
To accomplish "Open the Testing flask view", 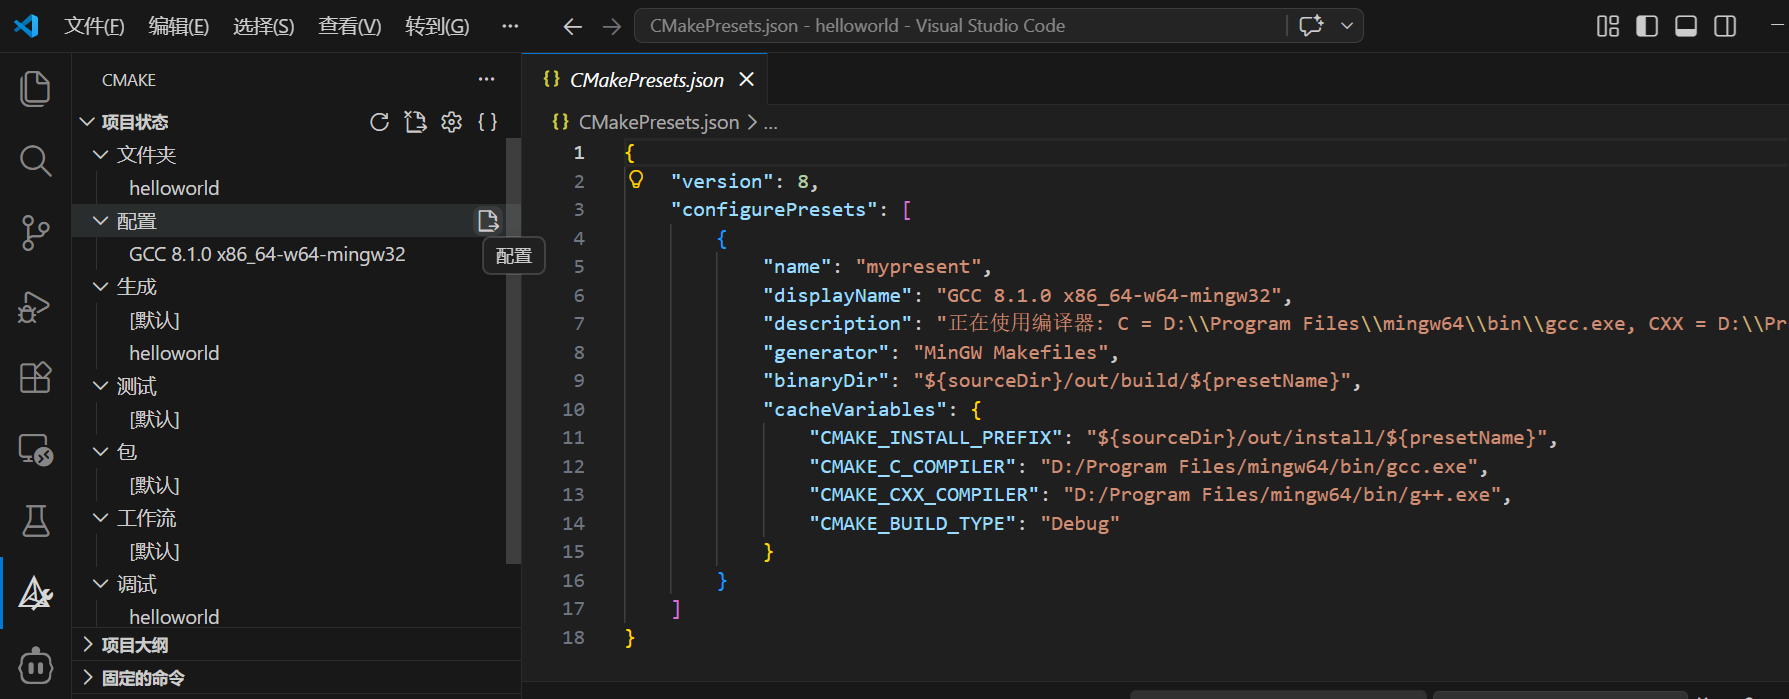I will click(x=35, y=521).
